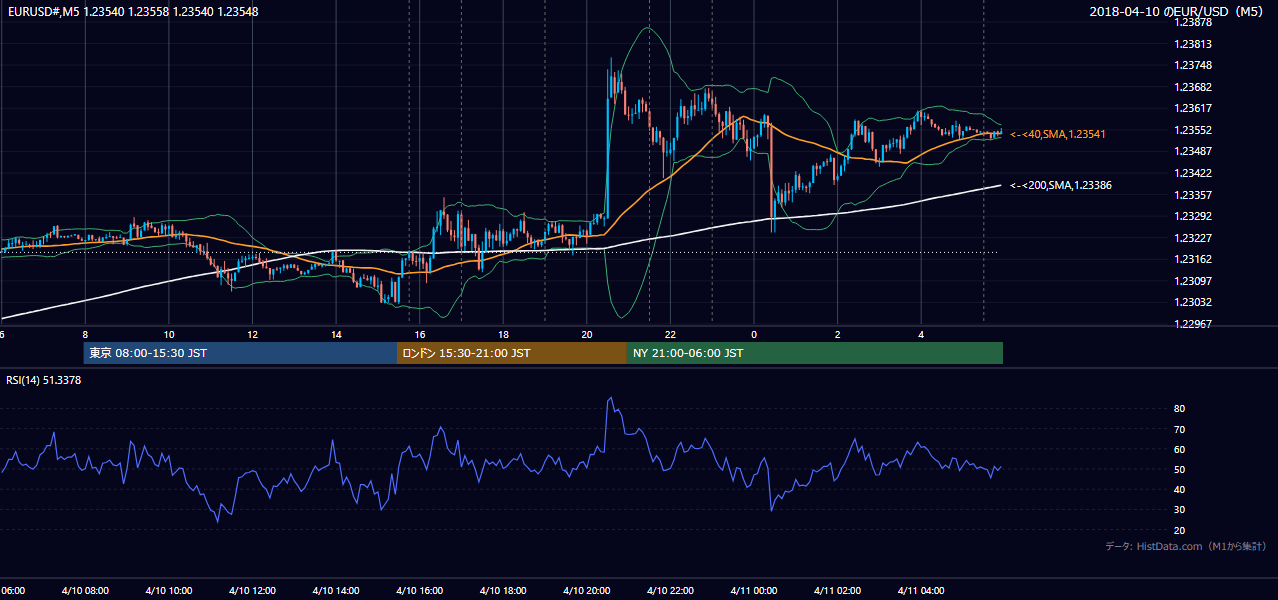Image resolution: width=1278 pixels, height=600 pixels.
Task: Click price axis value 1.23617
Action: click(1193, 109)
